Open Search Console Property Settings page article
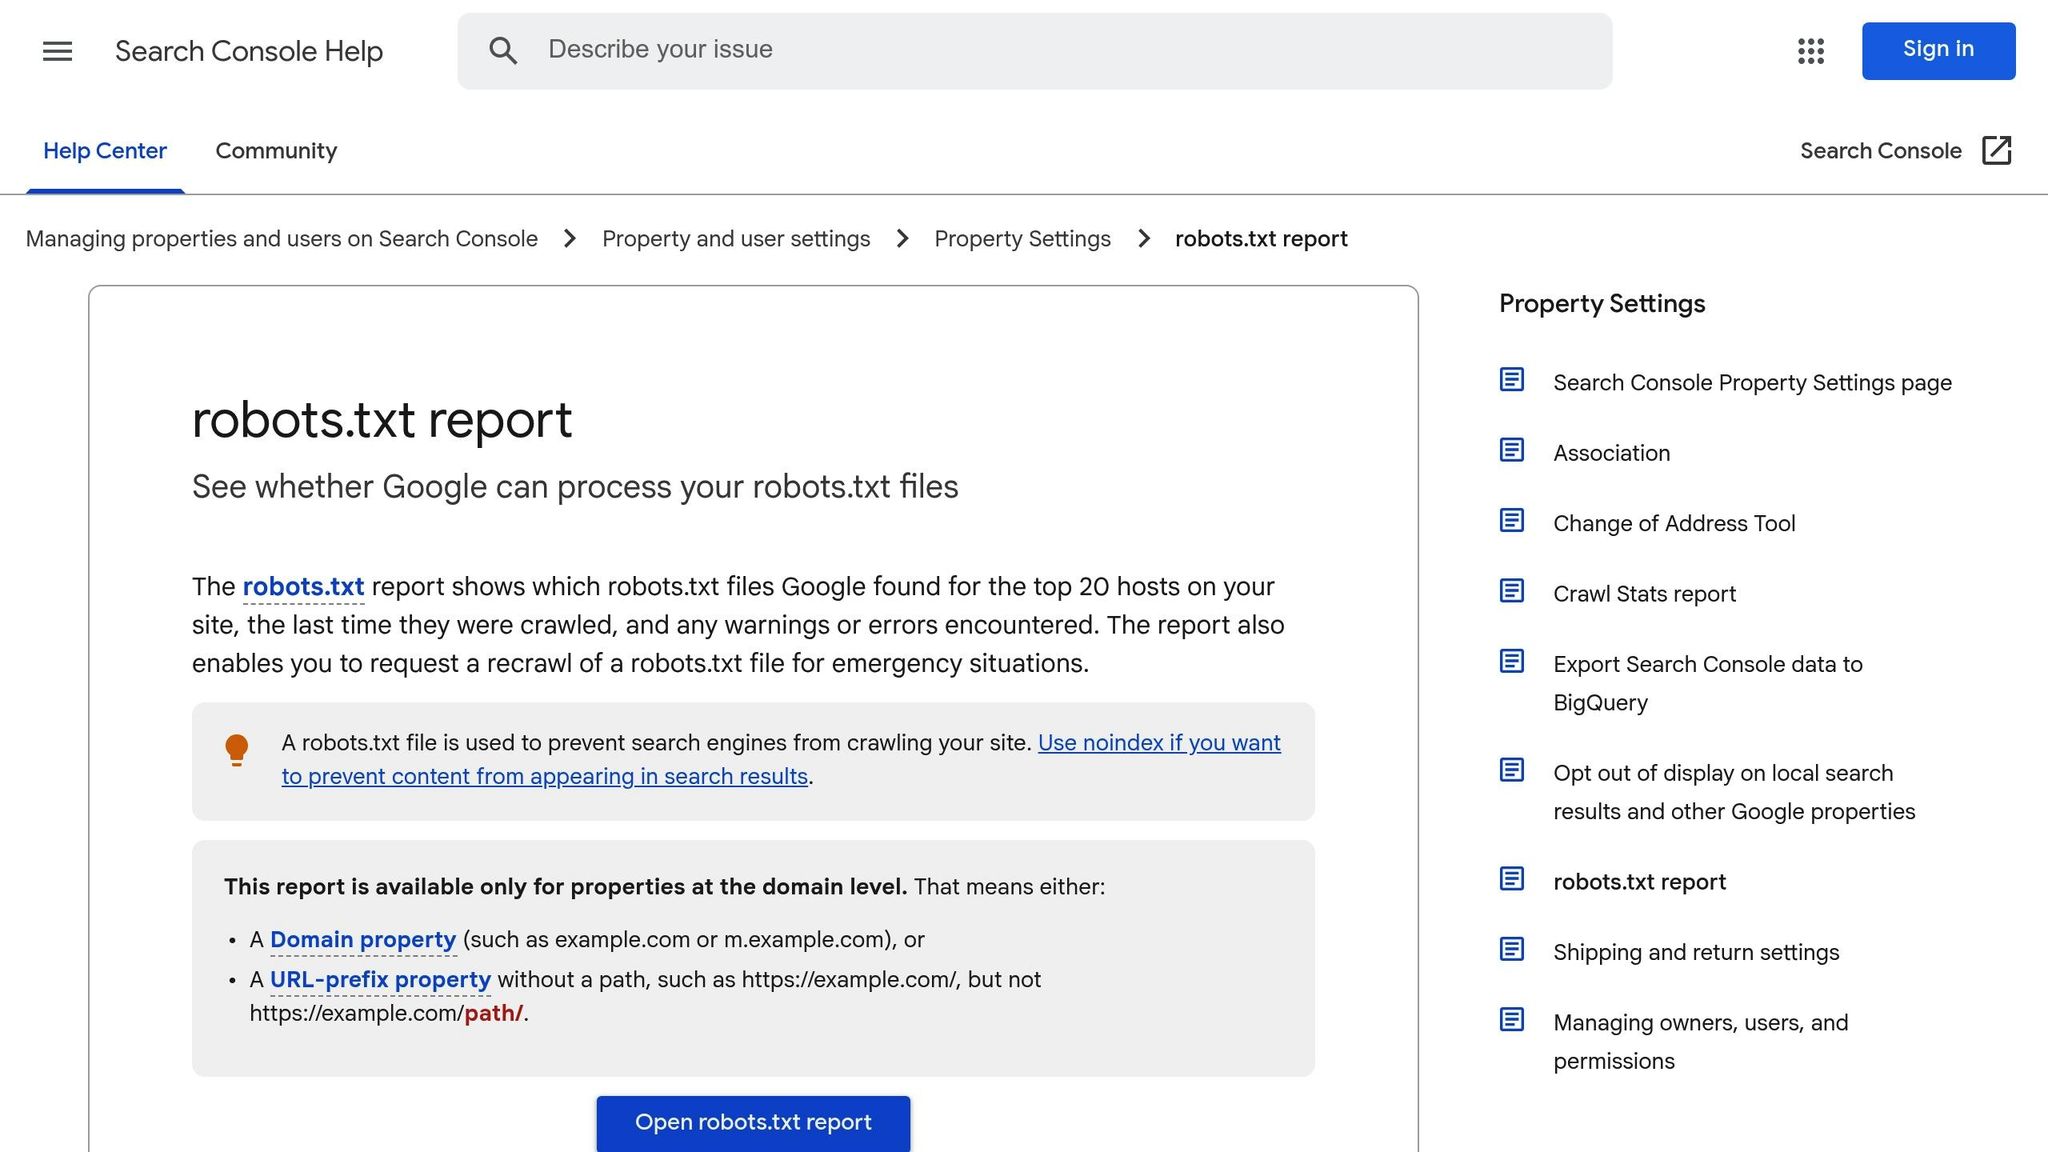The height and width of the screenshot is (1152, 2048). (x=1752, y=383)
